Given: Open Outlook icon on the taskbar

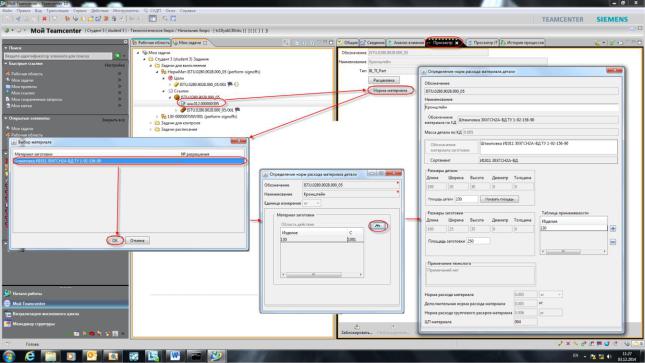Looking at the screenshot, I should point(91,356).
